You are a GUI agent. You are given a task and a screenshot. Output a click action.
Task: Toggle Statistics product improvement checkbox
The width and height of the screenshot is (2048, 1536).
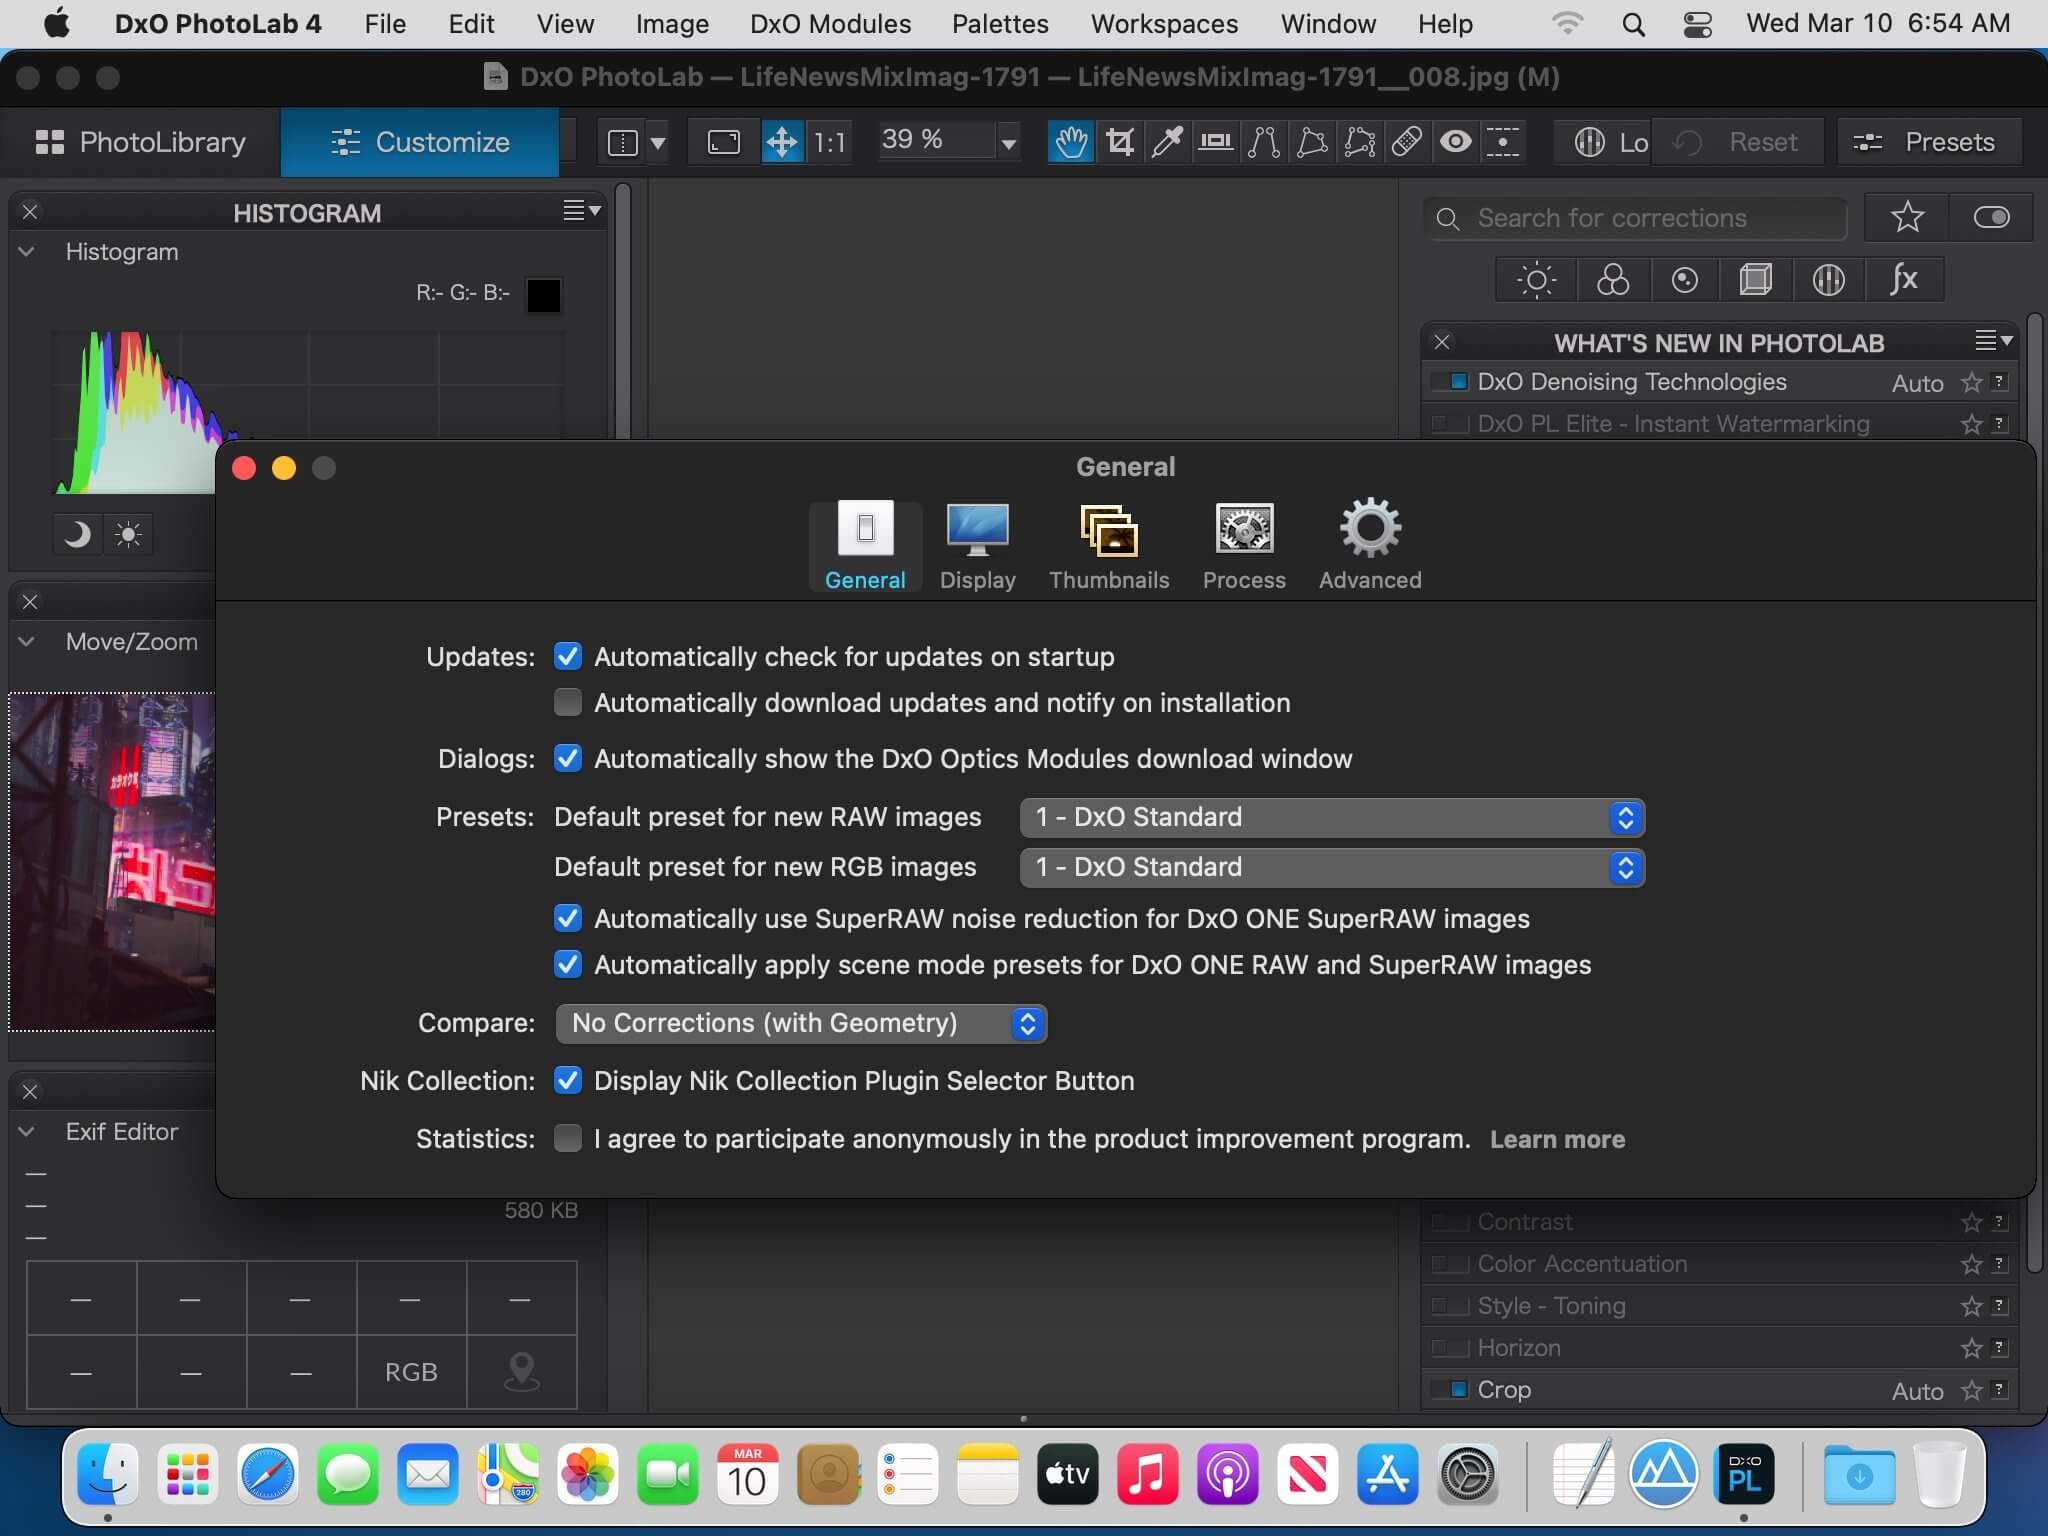click(x=568, y=1137)
